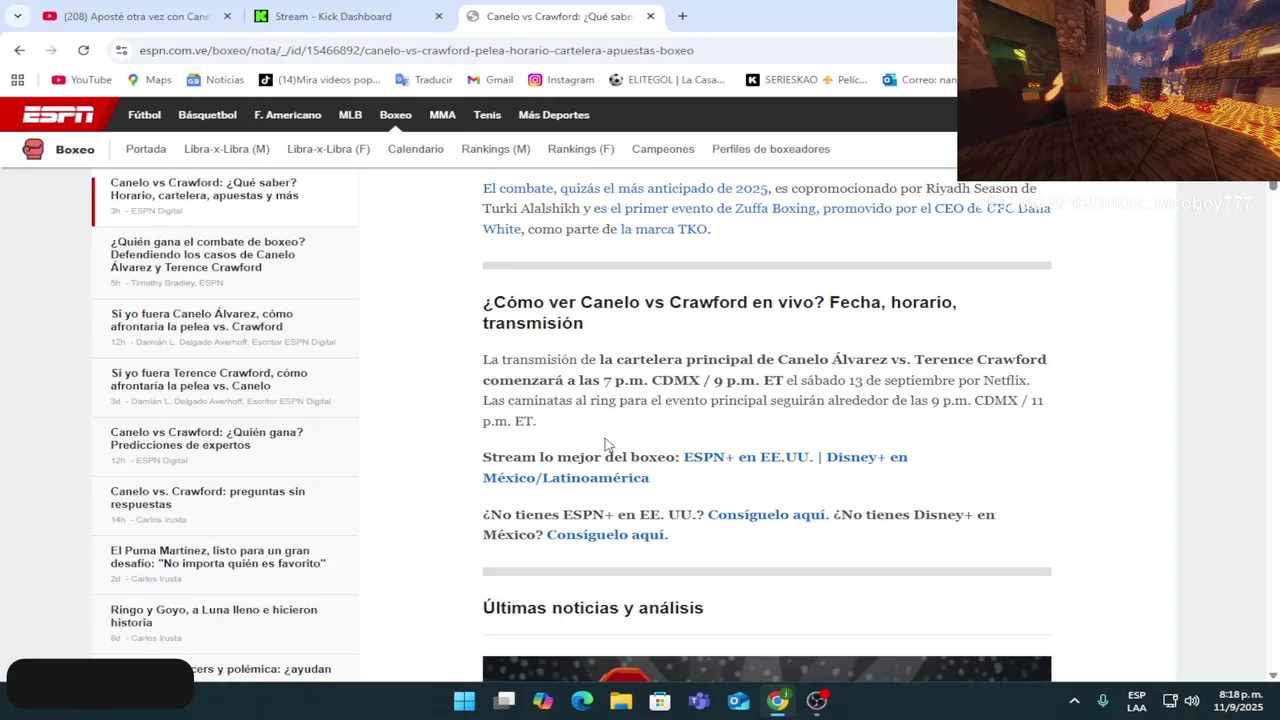This screenshot has width=1280, height=720.
Task: Open Outlook from the taskbar
Action: pos(738,701)
